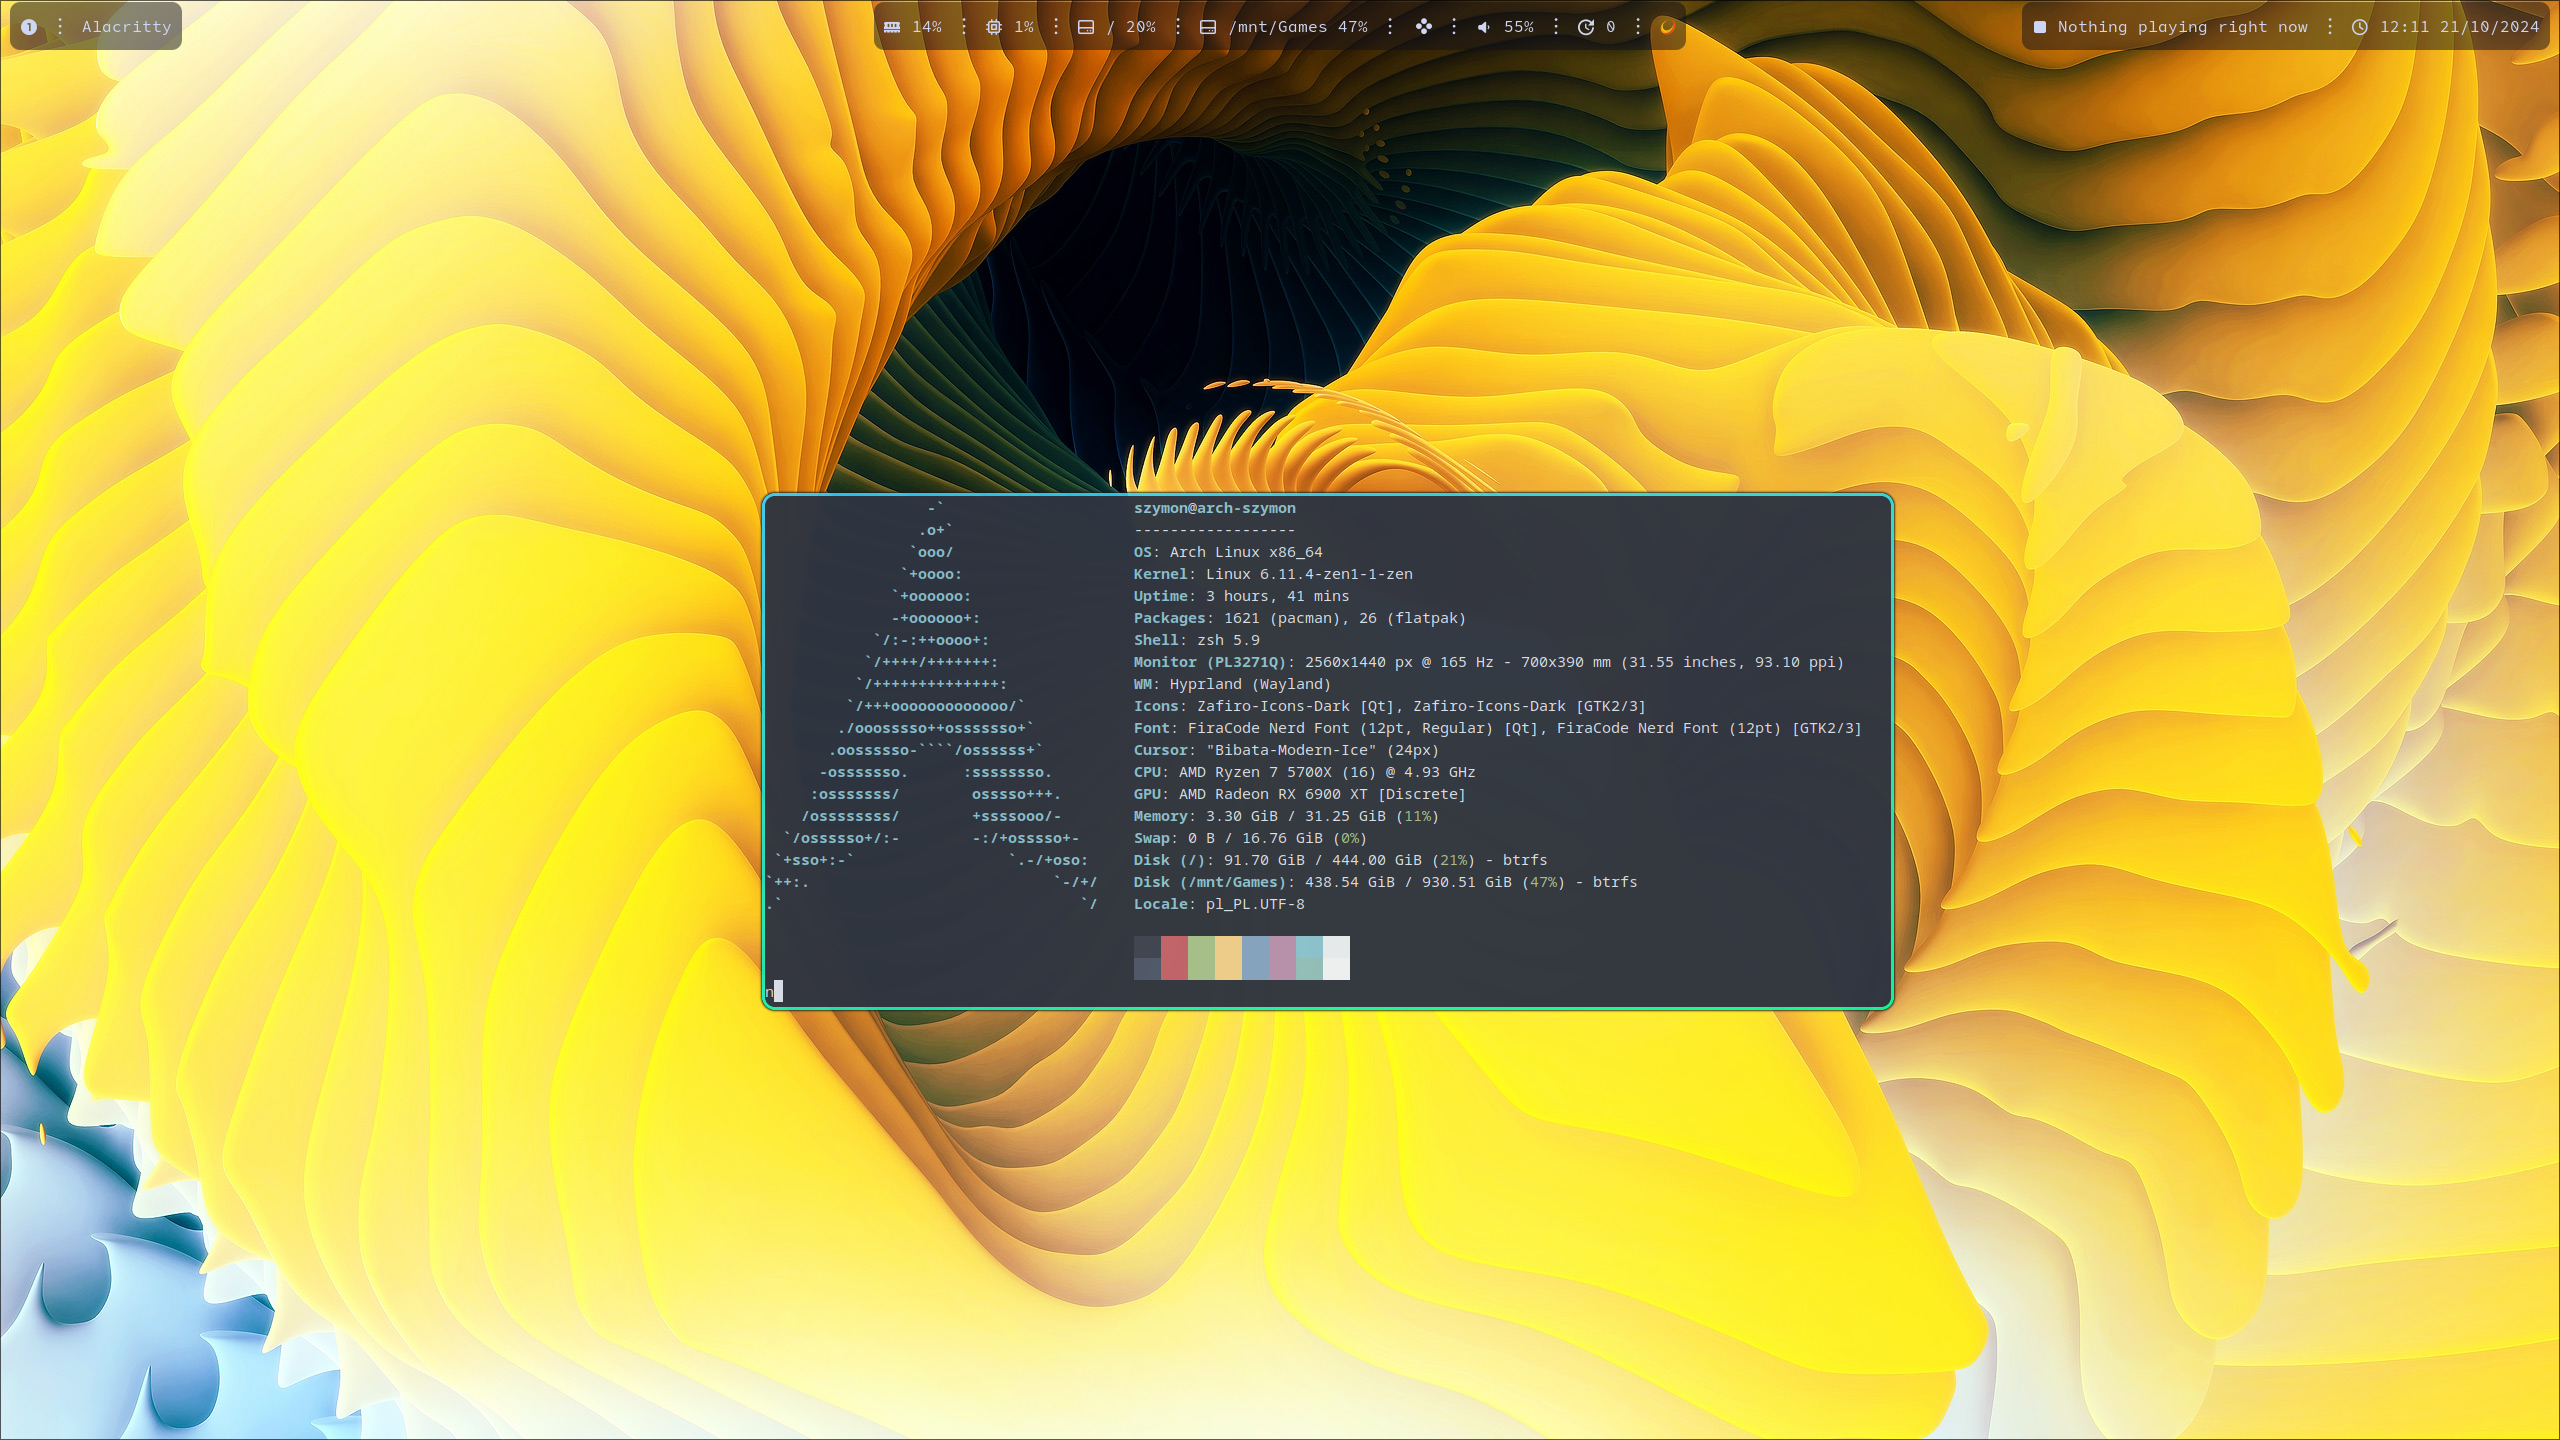
Task: Click the root disk drive icon
Action: click(1086, 27)
